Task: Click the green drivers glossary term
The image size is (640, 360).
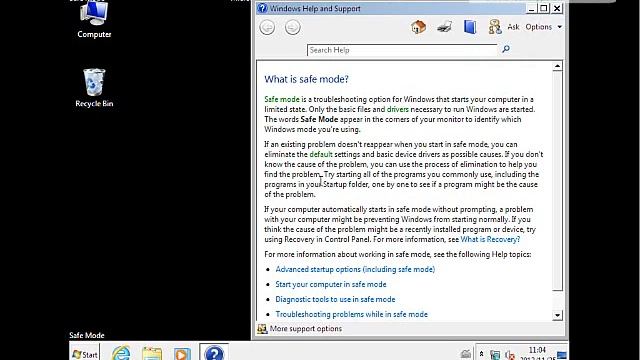Action: [x=398, y=109]
